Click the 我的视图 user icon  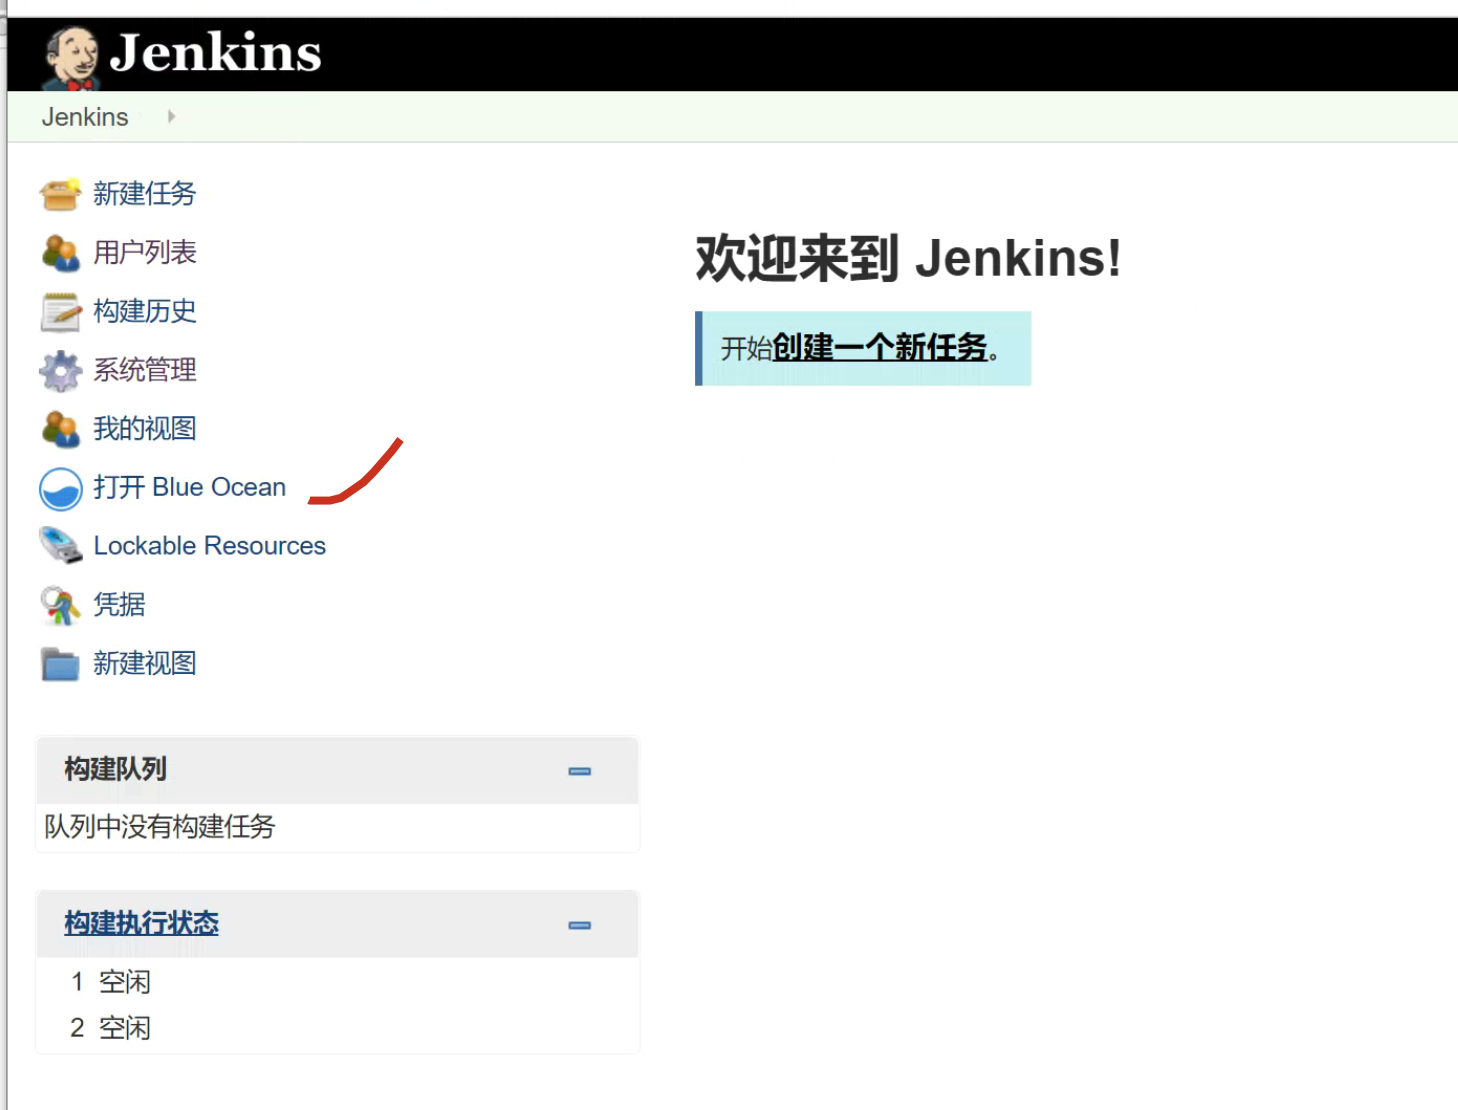click(60, 429)
